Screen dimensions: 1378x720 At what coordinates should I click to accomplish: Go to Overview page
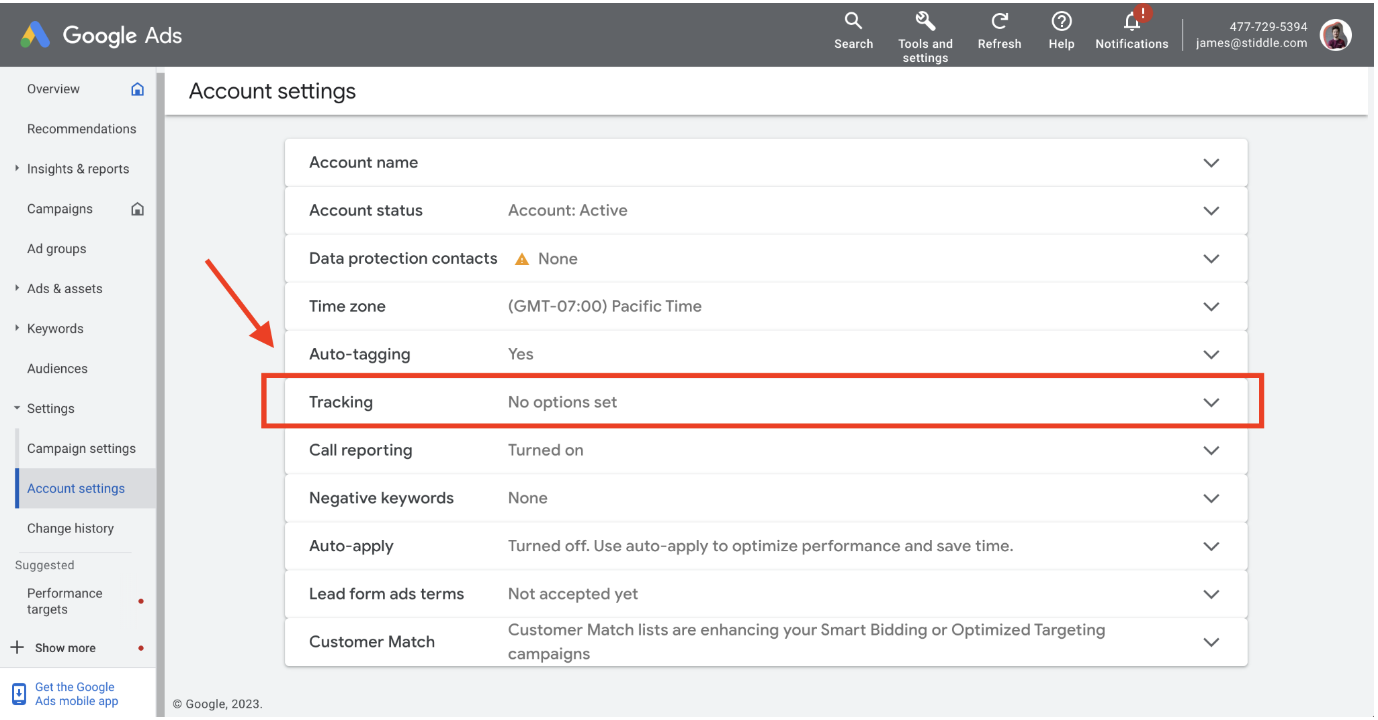coord(53,89)
